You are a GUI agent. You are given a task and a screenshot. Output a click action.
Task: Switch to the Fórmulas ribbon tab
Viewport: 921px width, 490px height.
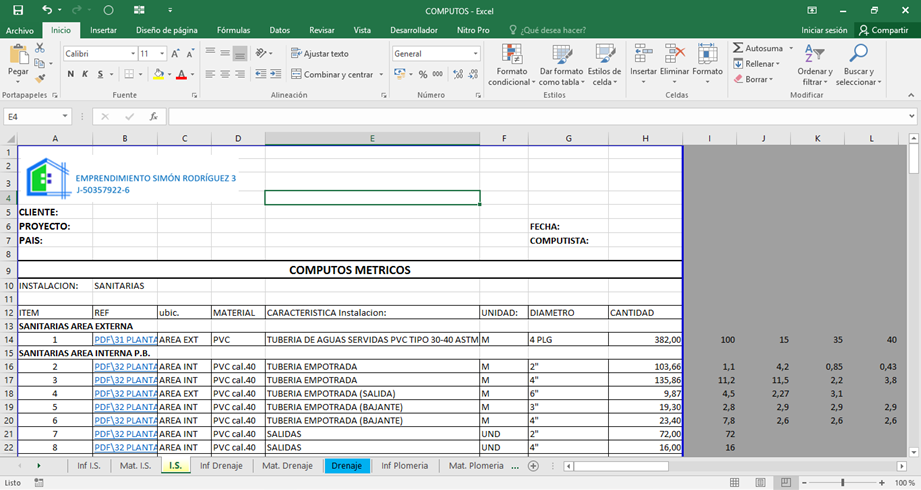coord(233,30)
